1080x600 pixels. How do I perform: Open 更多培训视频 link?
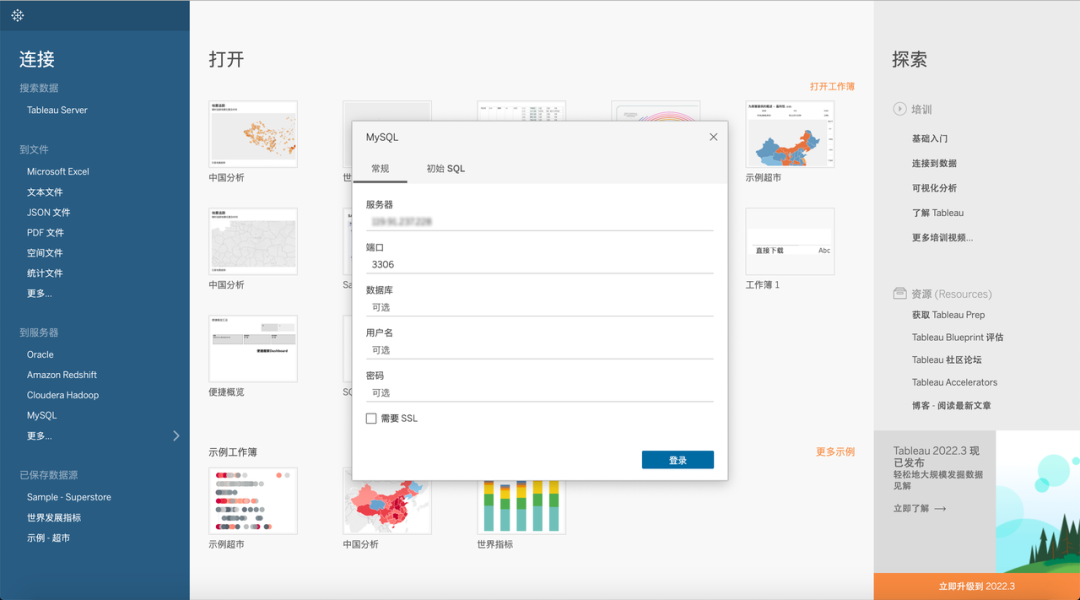pos(942,238)
